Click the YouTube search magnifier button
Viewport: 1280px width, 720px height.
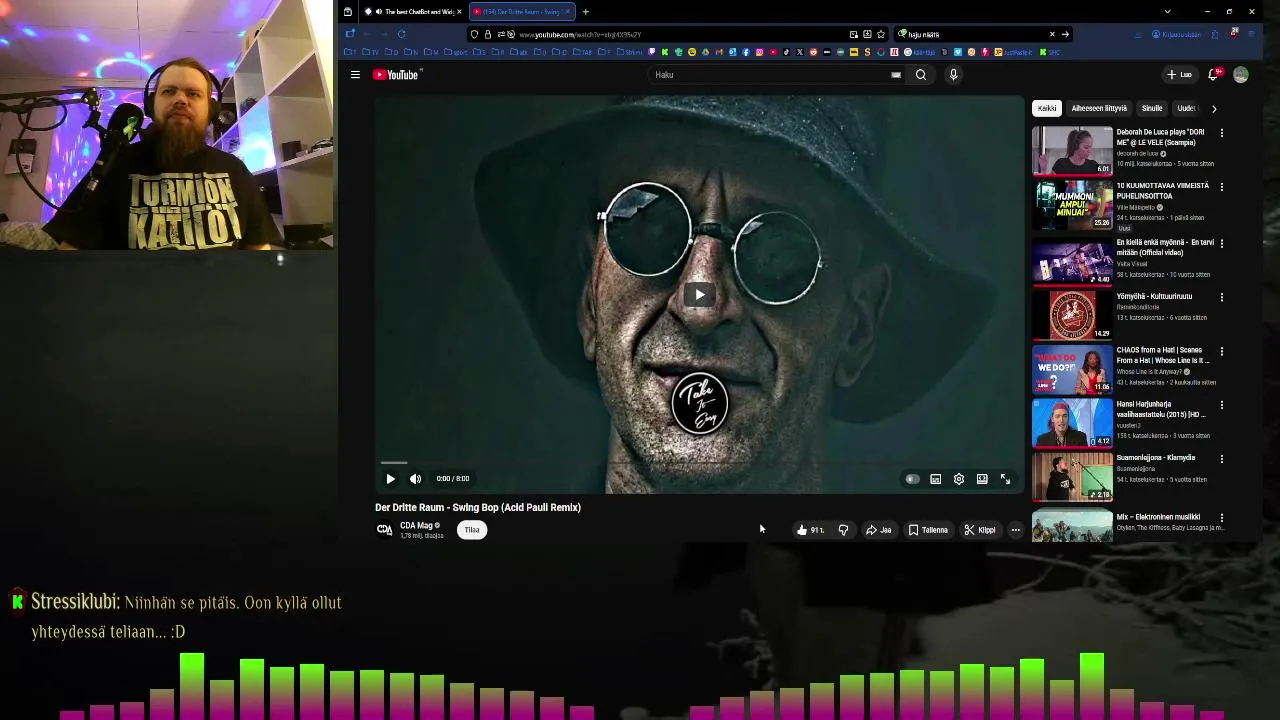pyautogui.click(x=921, y=74)
